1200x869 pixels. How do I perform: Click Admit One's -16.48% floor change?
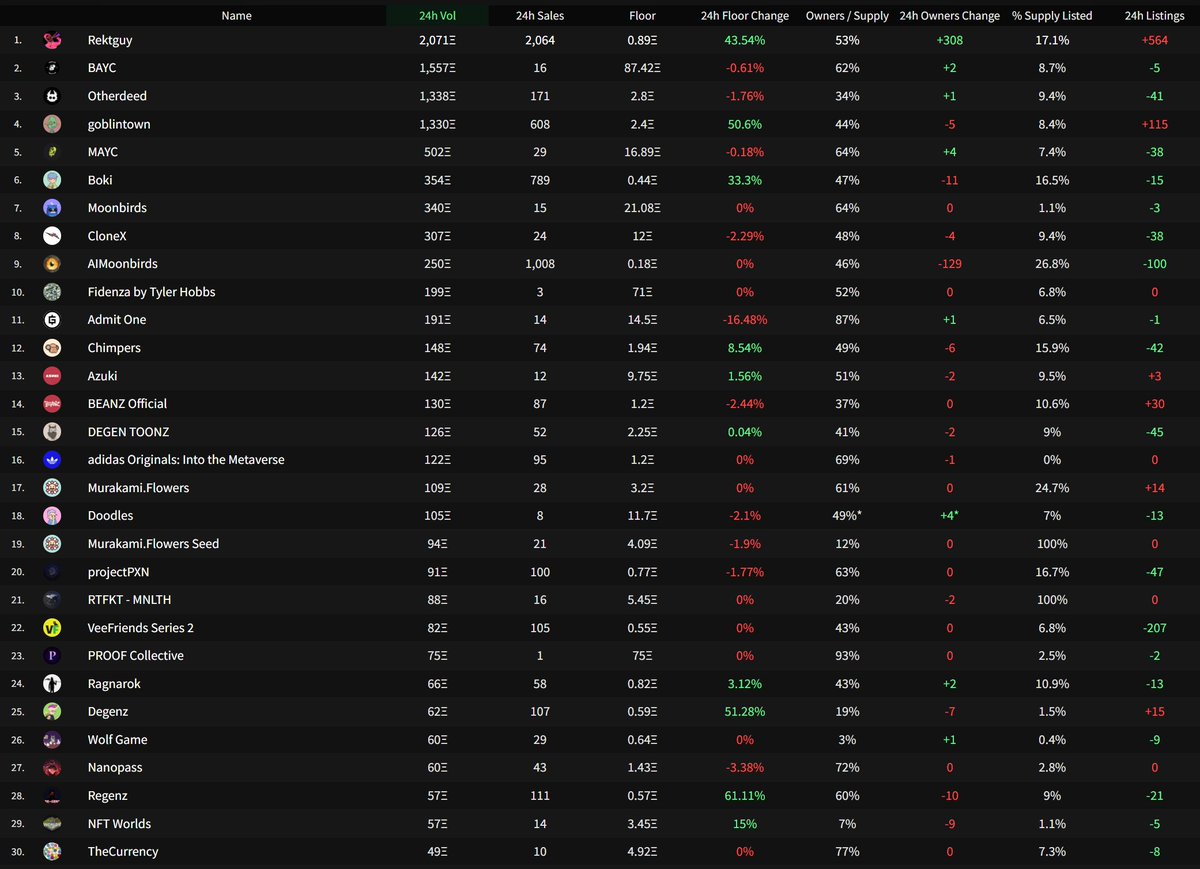(745, 320)
